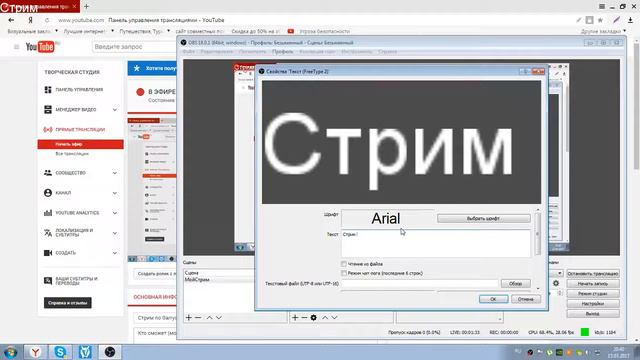The height and width of the screenshot is (360, 640).
Task: Enable 'Режим чат лога' checkbox
Action: tap(344, 273)
